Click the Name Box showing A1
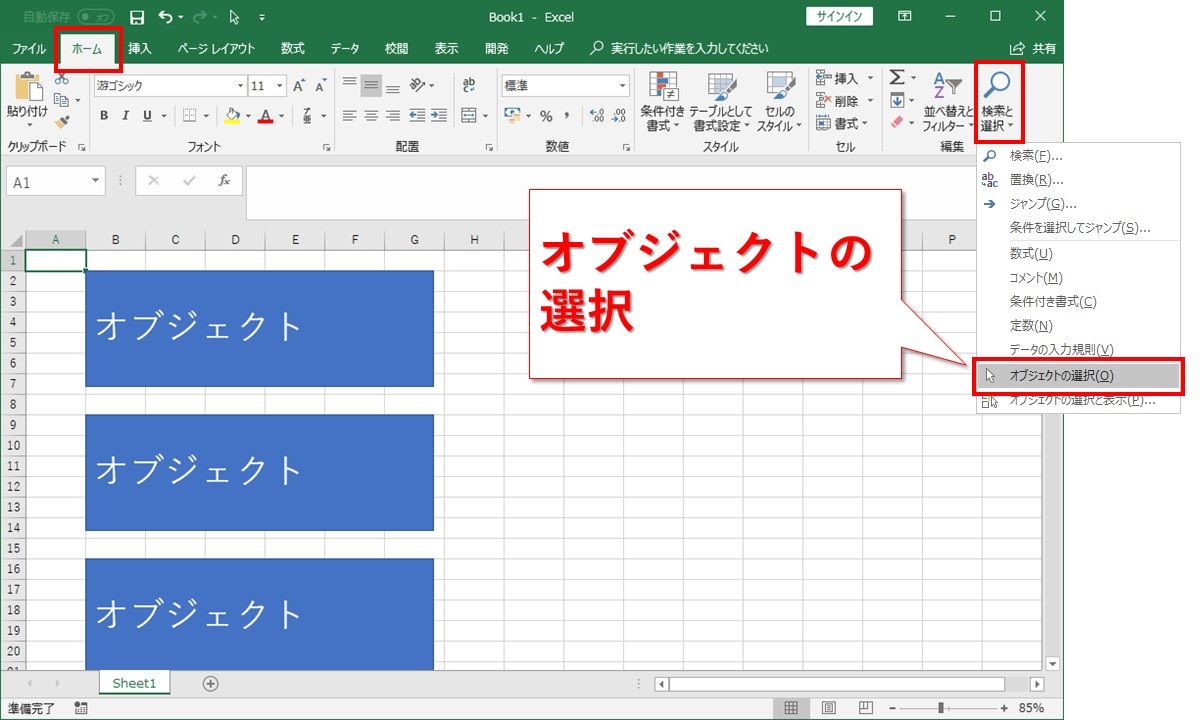This screenshot has height=720, width=1200. pyautogui.click(x=55, y=182)
